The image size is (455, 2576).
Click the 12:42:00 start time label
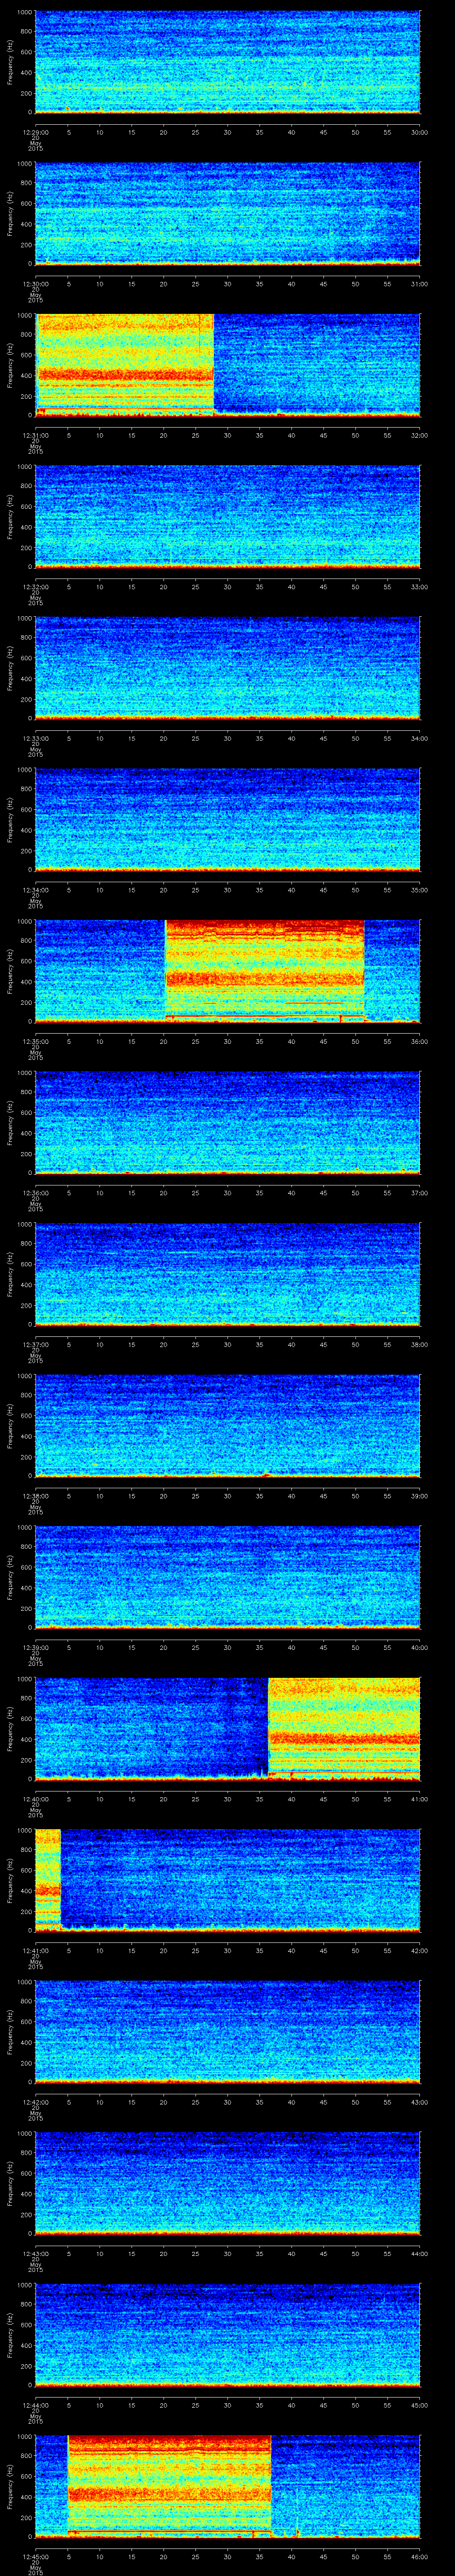(x=35, y=2102)
